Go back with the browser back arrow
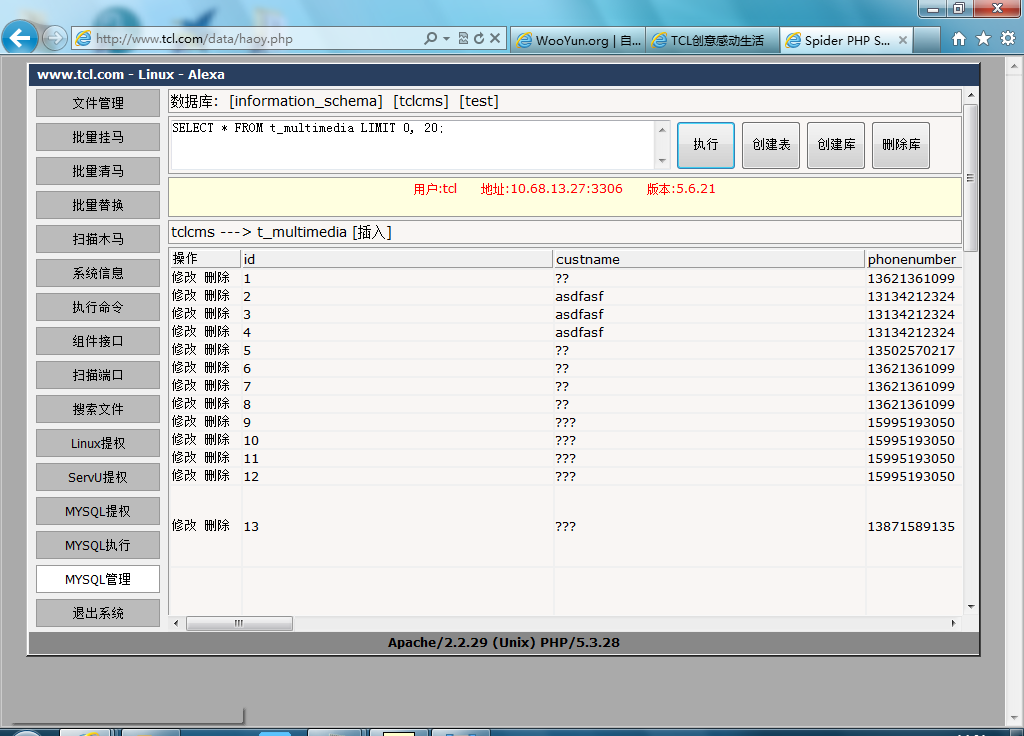1024x736 pixels. pyautogui.click(x=20, y=38)
